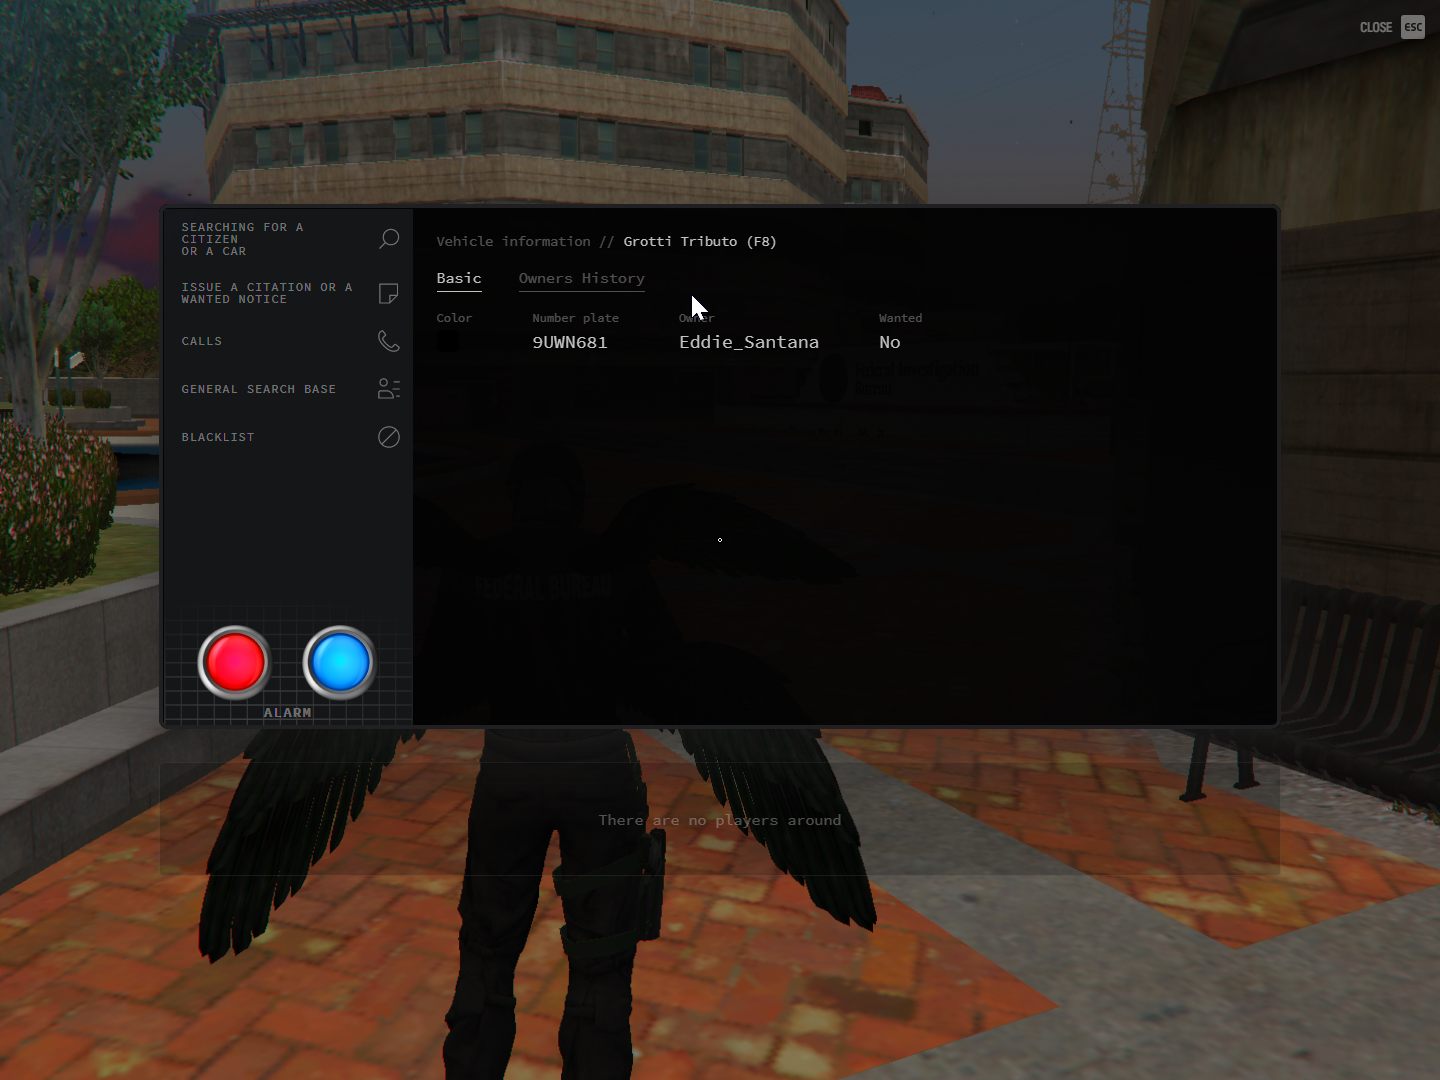
Task: Click the Vehicle information breadcrumb
Action: (513, 241)
